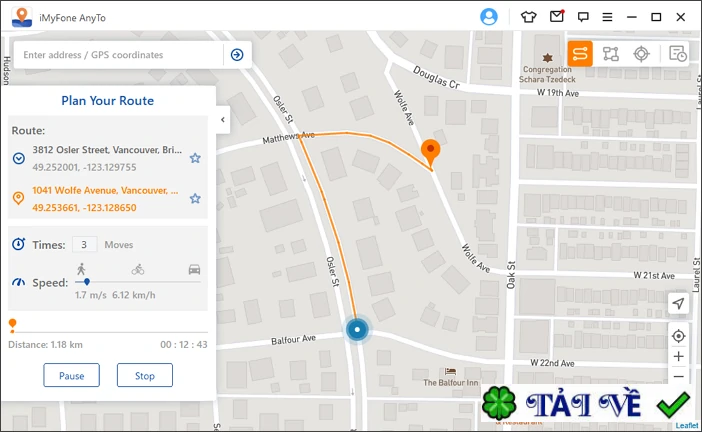Click the W 21st Ave street label
This screenshot has height=432, width=702.
(x=654, y=276)
